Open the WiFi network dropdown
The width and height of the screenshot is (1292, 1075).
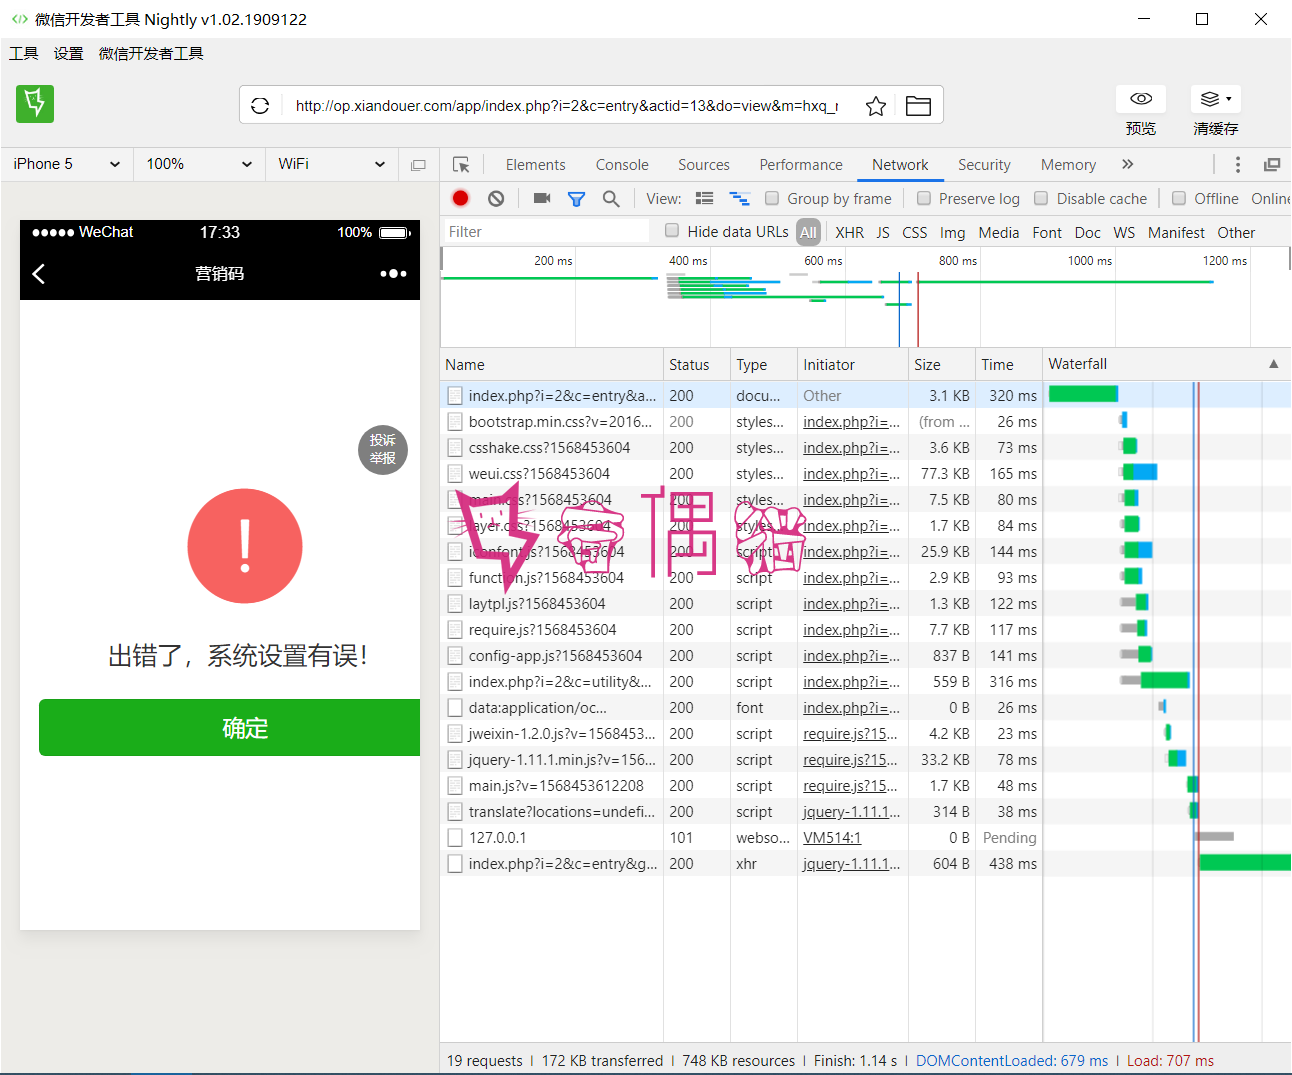[331, 164]
